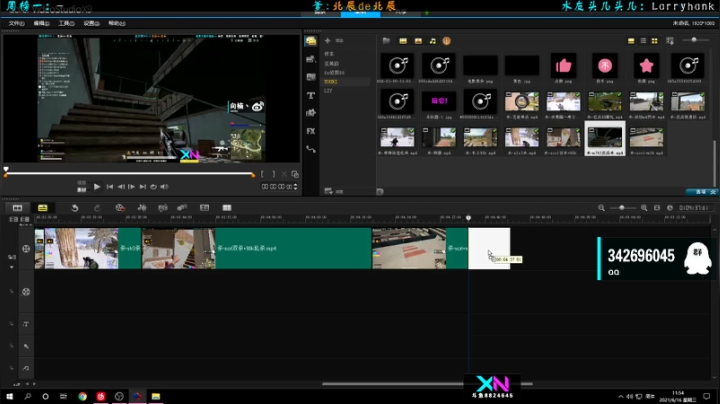Adjust the library thumbnail size slider

point(696,40)
